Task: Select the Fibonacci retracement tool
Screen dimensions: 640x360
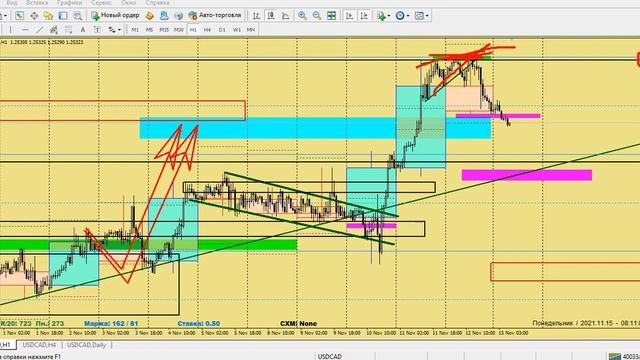Action: tap(68, 30)
